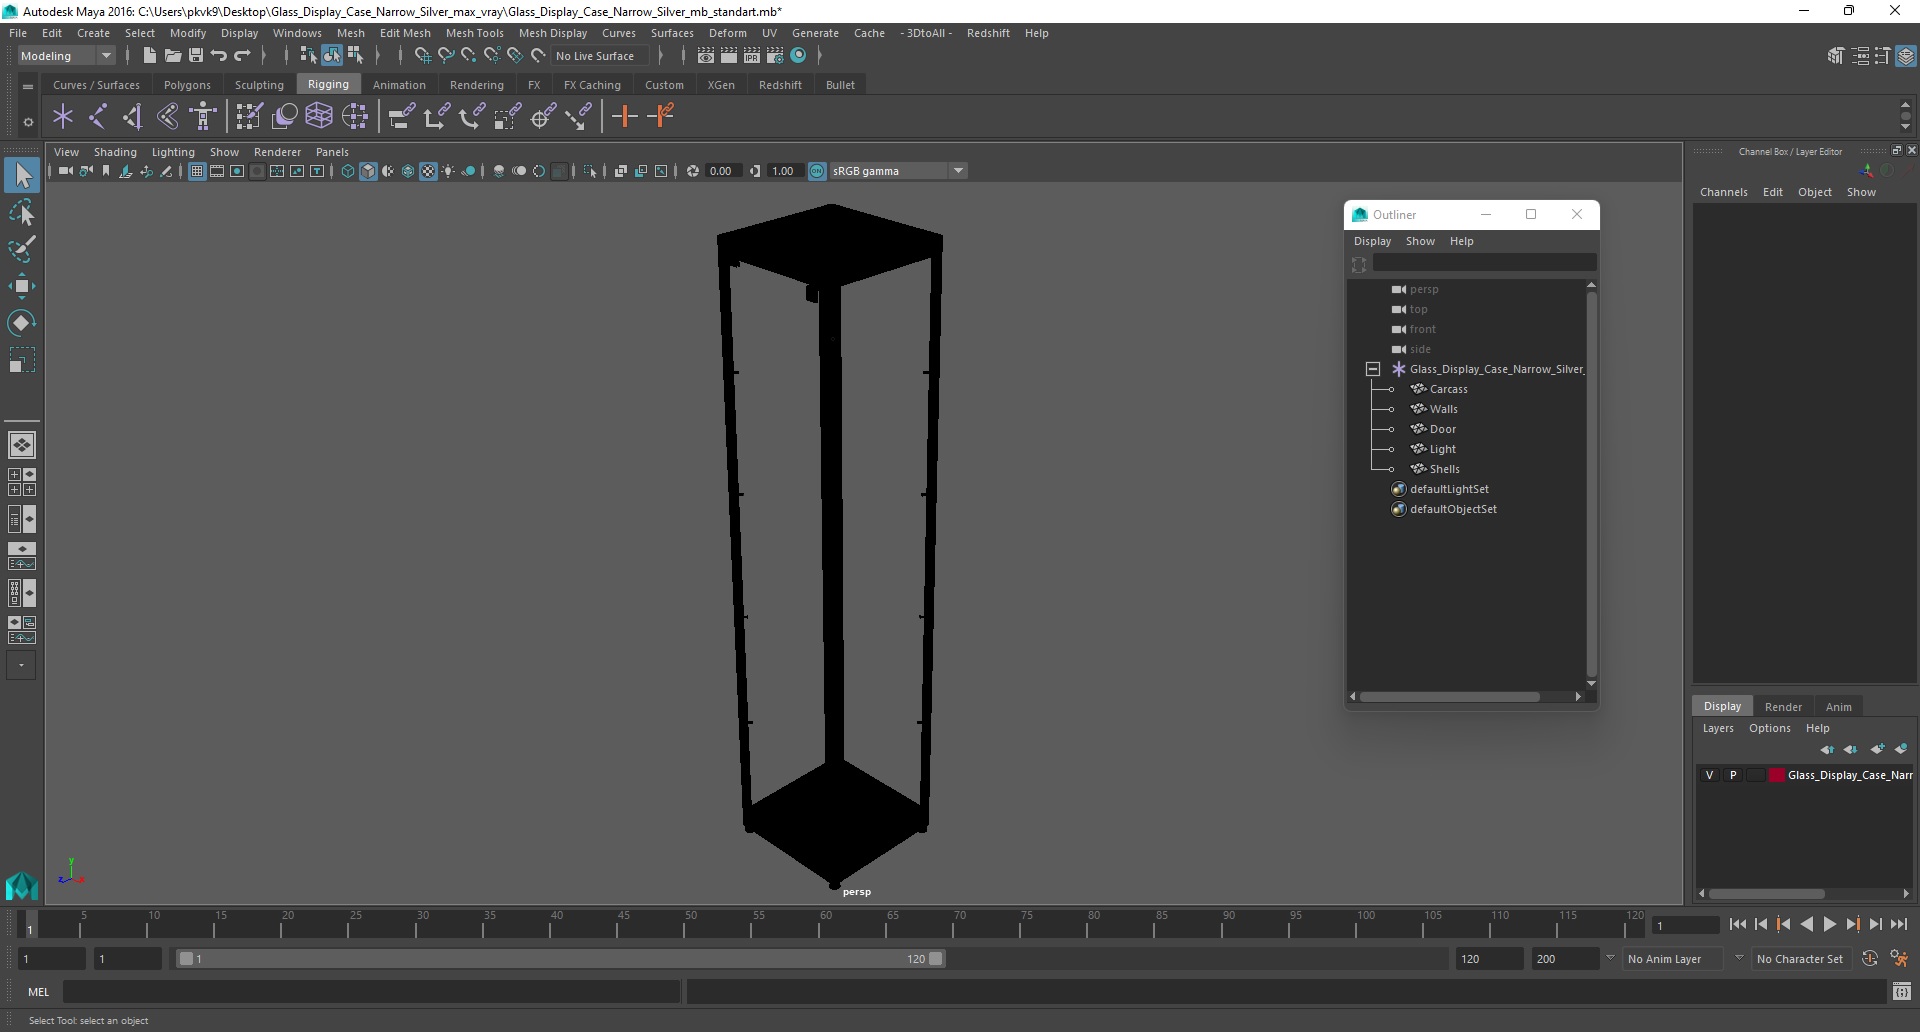Click the Single Perspective View layout icon

(x=22, y=444)
